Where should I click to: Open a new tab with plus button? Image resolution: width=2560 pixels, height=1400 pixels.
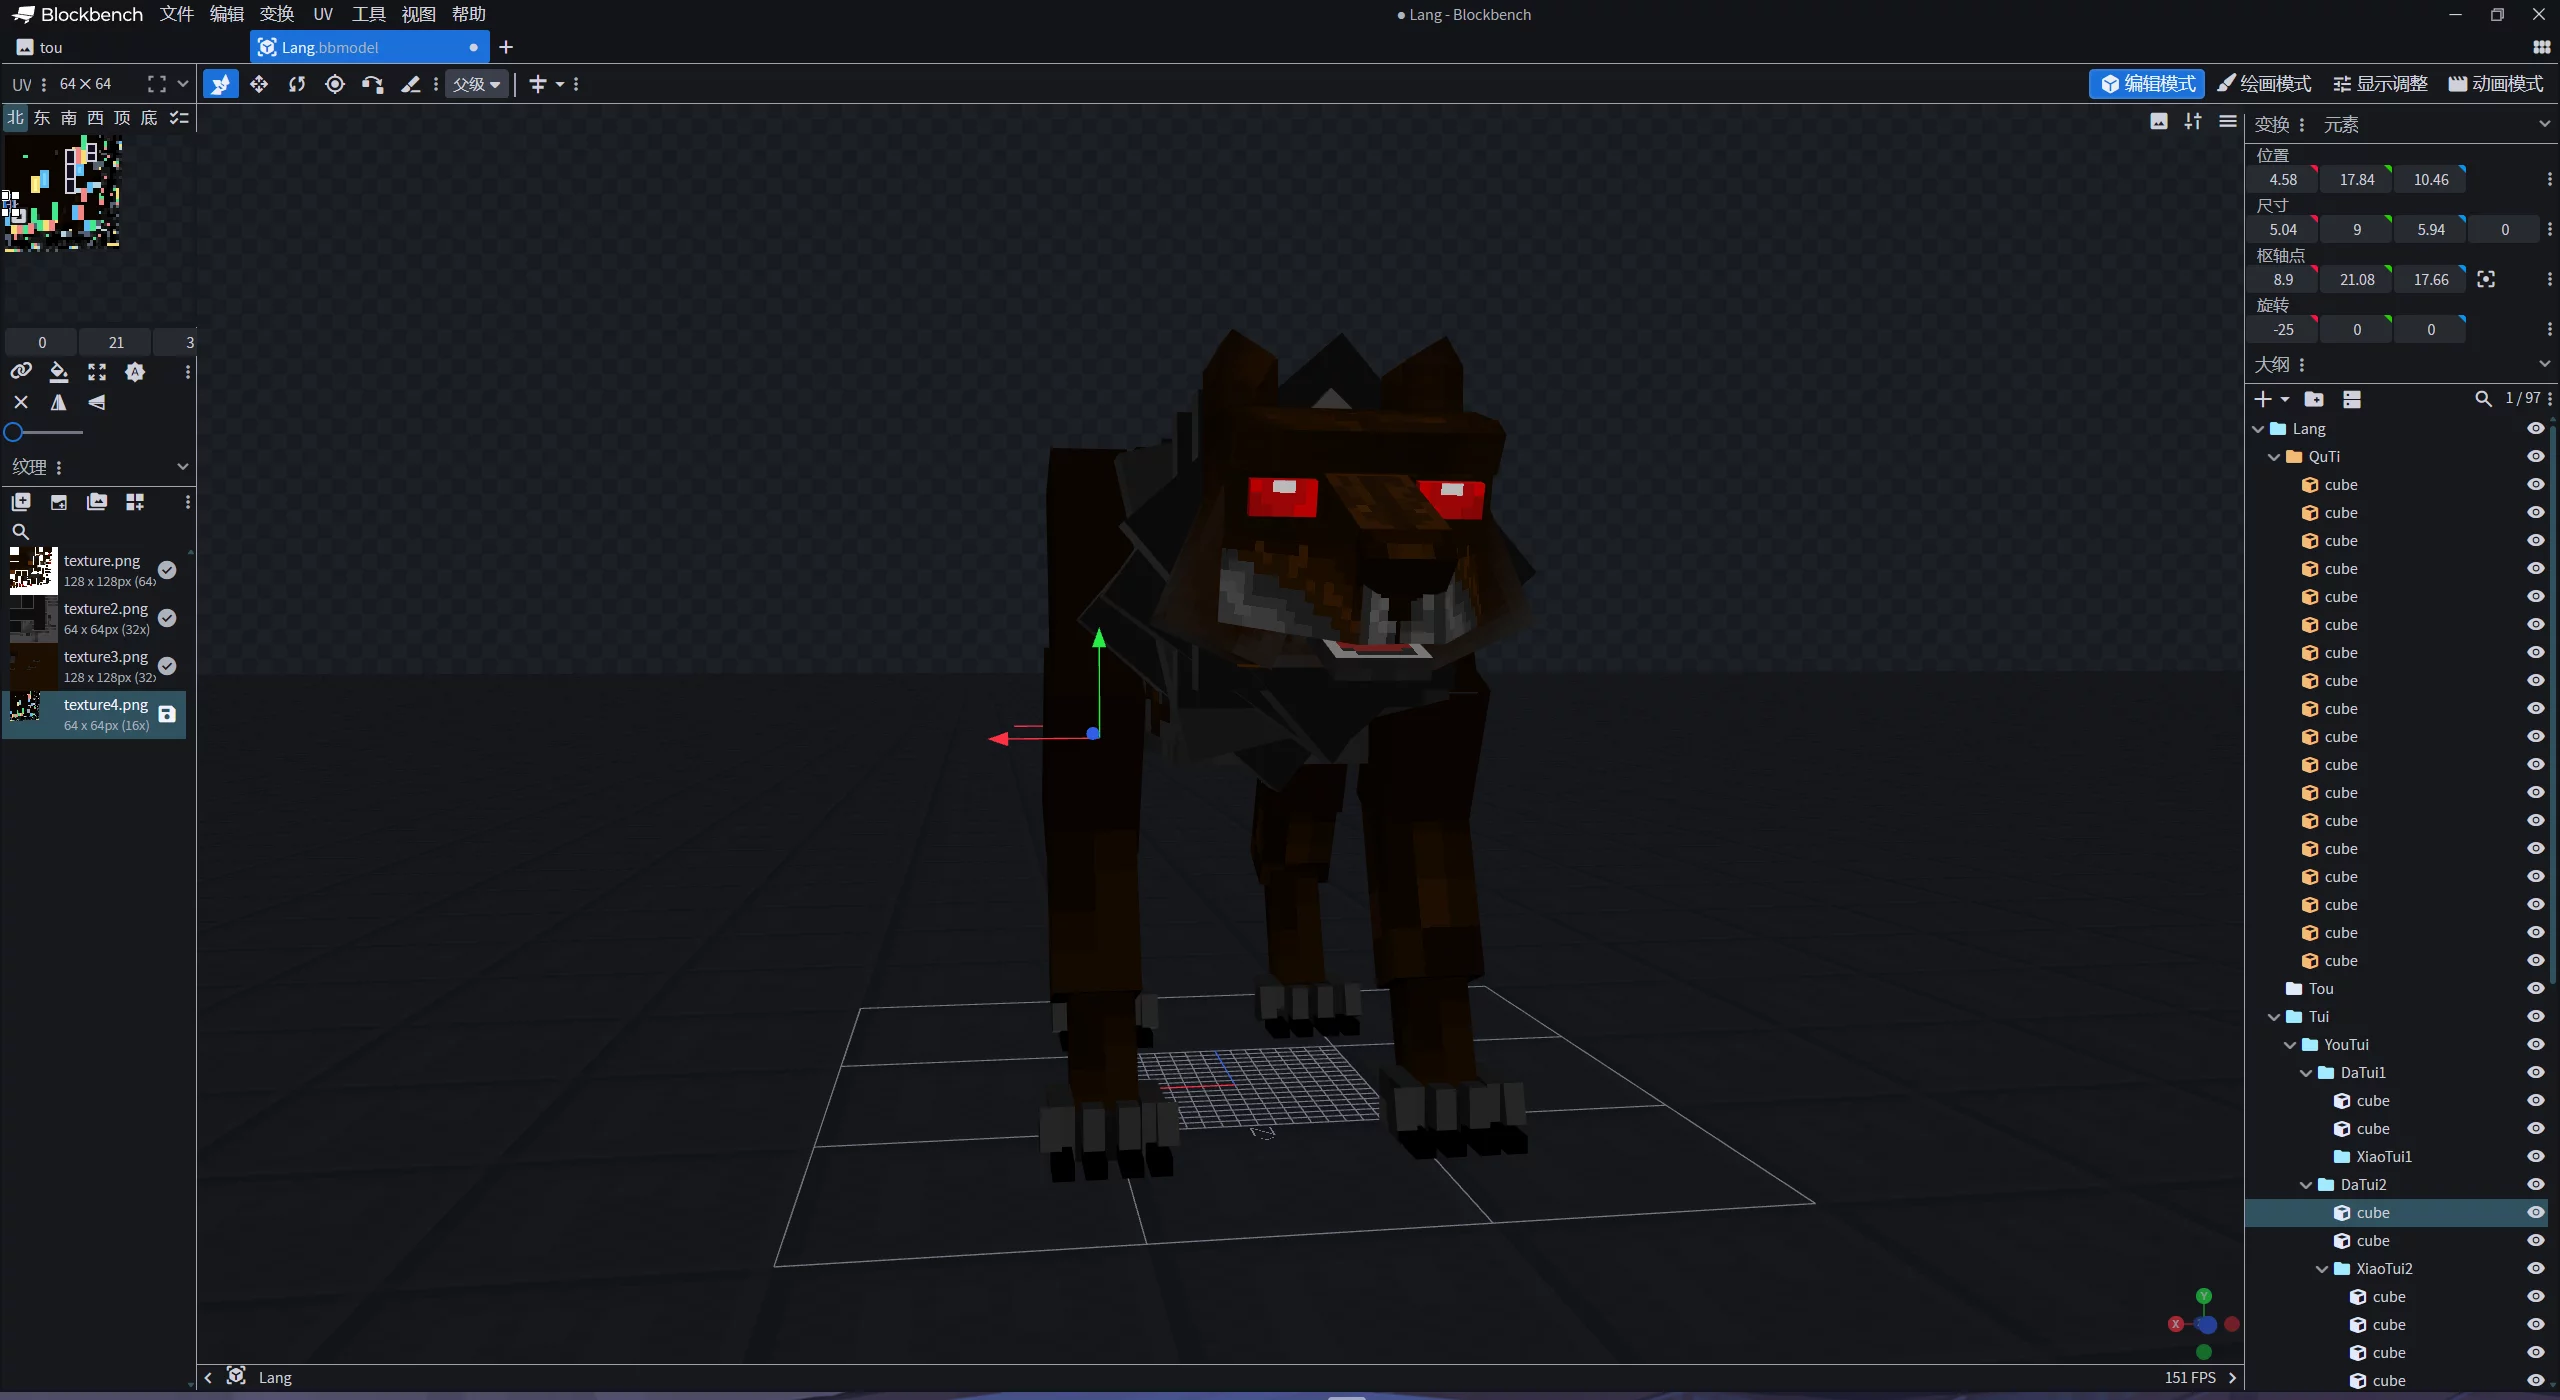(506, 47)
